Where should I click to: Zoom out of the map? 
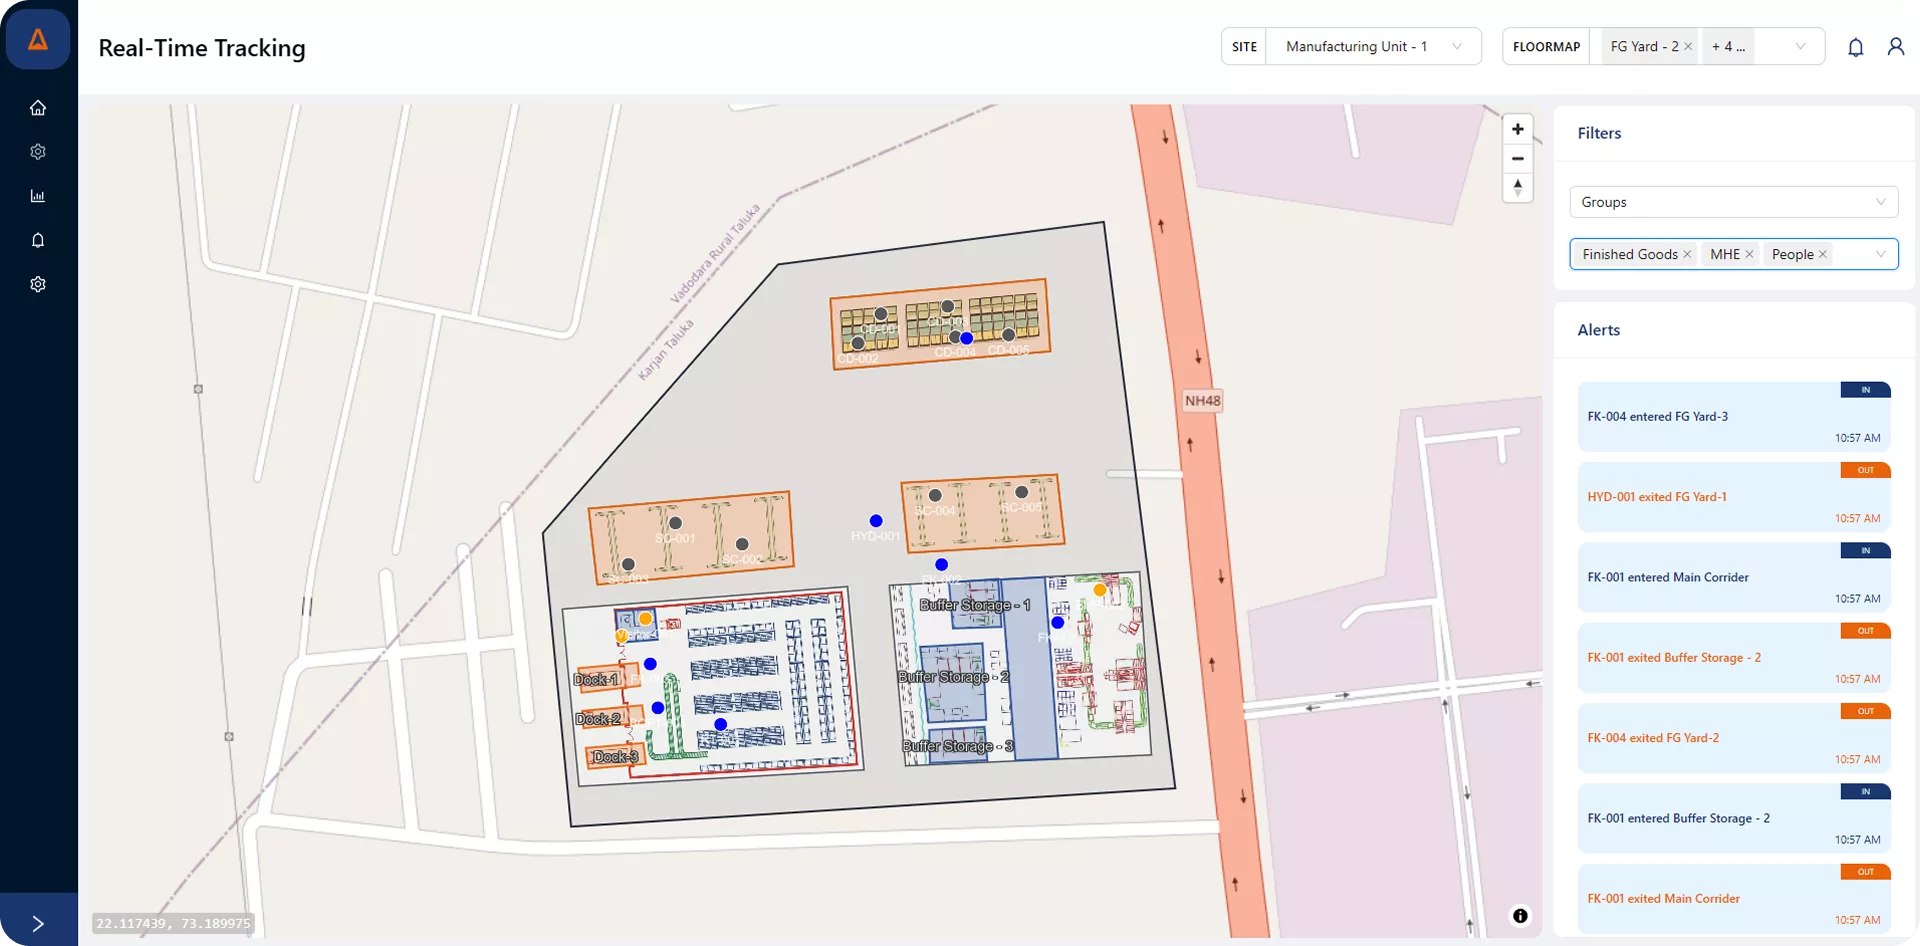click(x=1518, y=158)
